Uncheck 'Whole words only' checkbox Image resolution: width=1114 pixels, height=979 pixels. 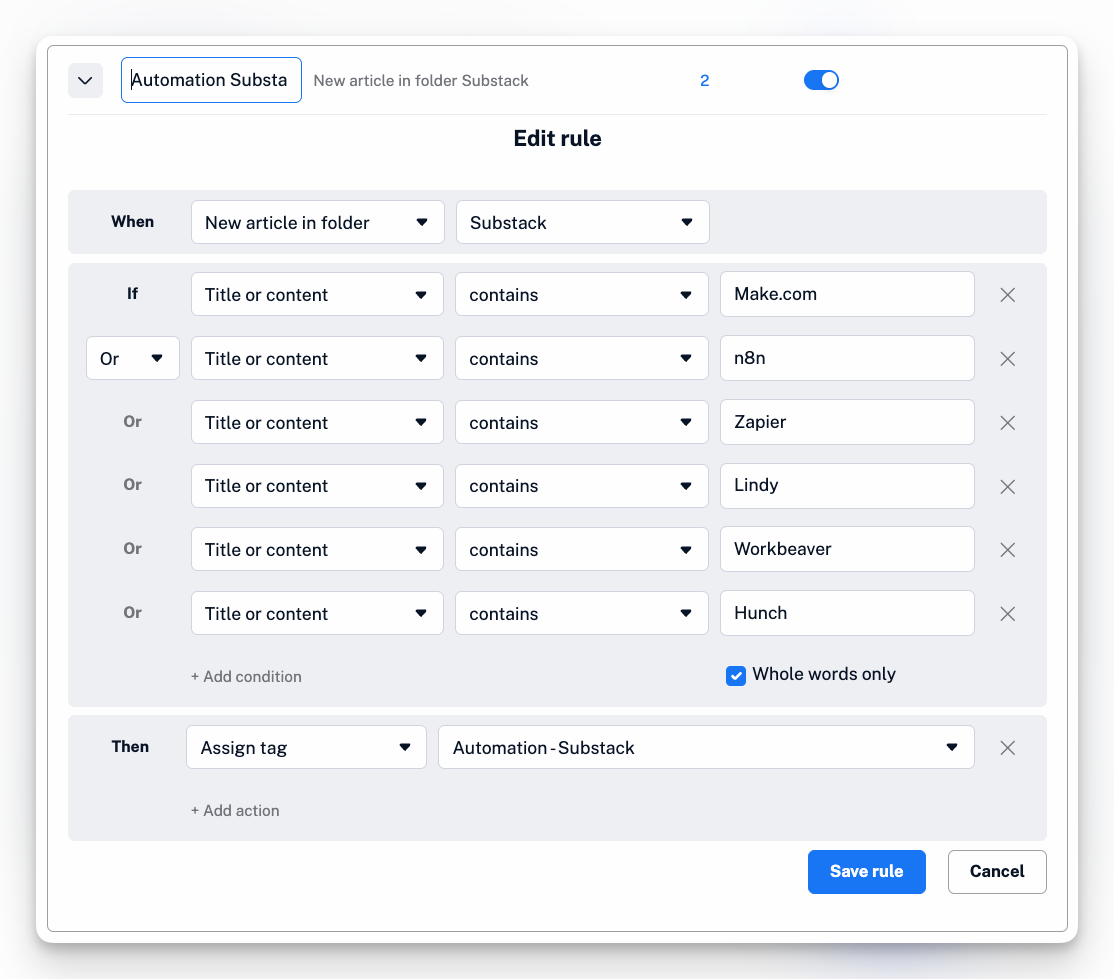(x=736, y=676)
